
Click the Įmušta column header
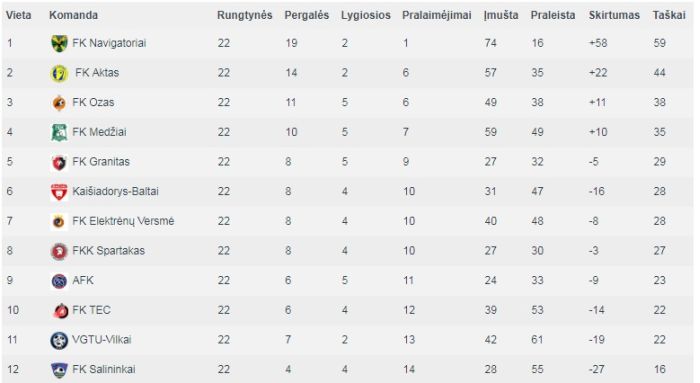[501, 15]
